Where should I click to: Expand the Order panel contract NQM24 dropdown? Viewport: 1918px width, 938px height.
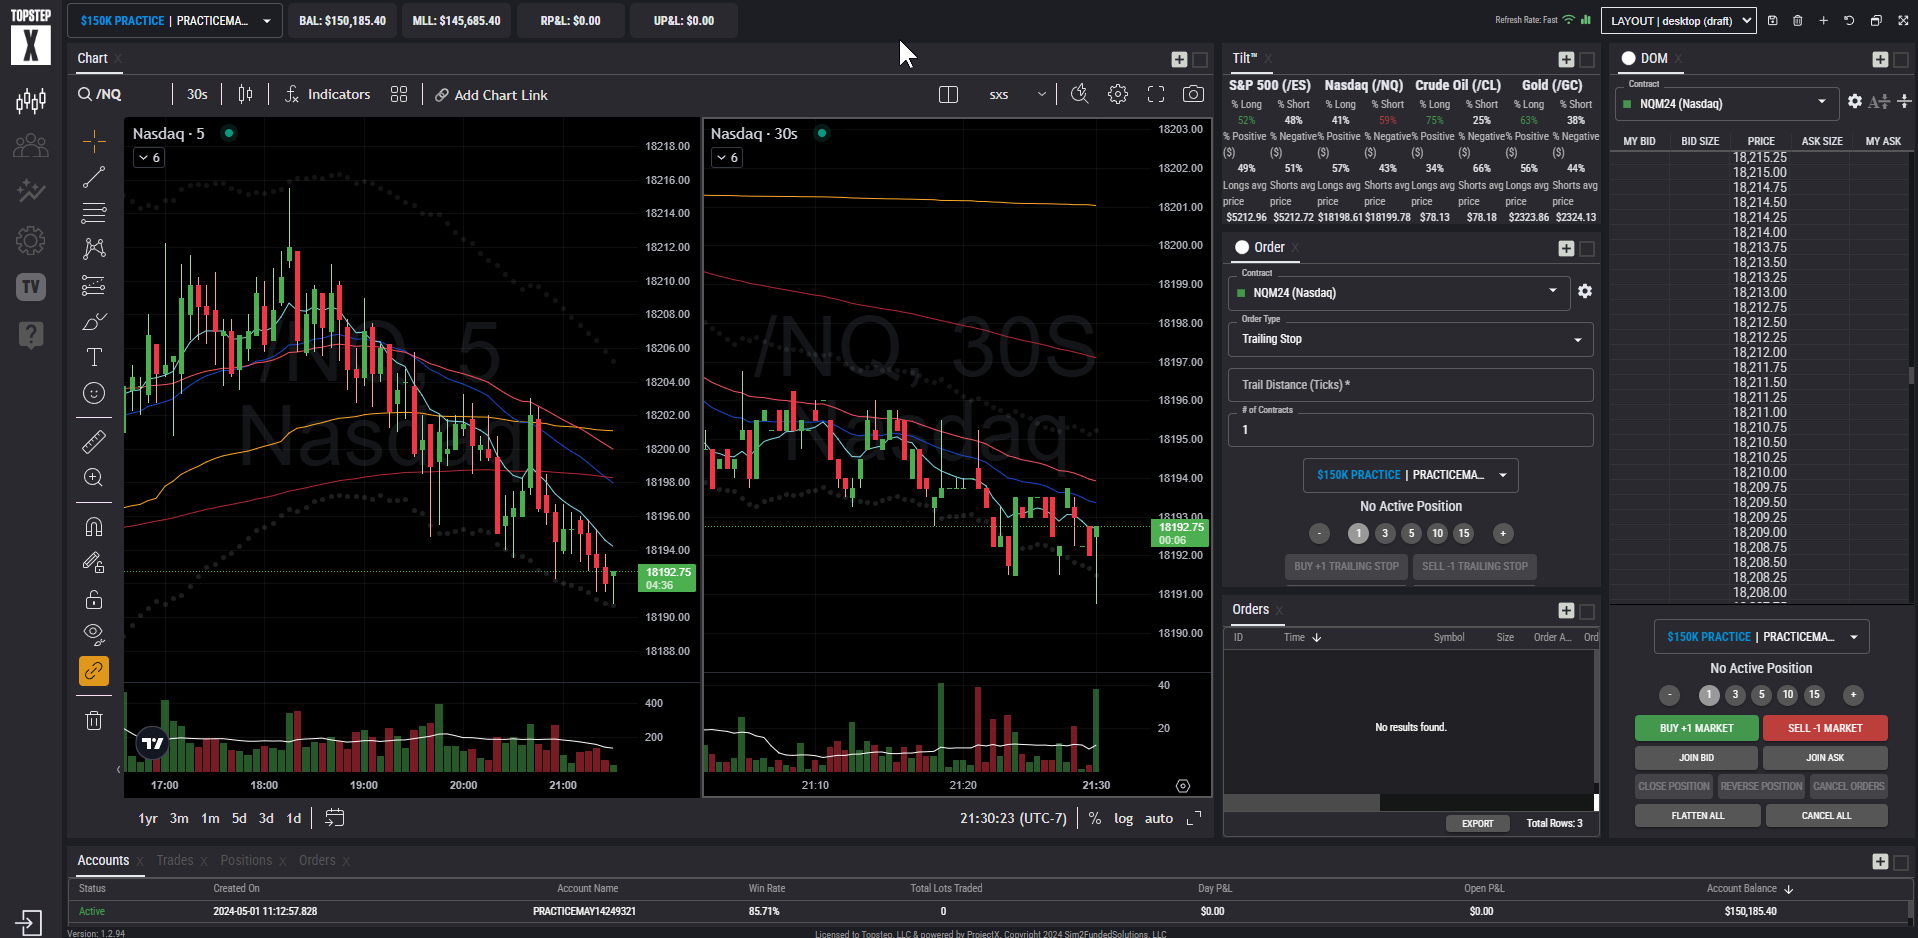pos(1398,293)
